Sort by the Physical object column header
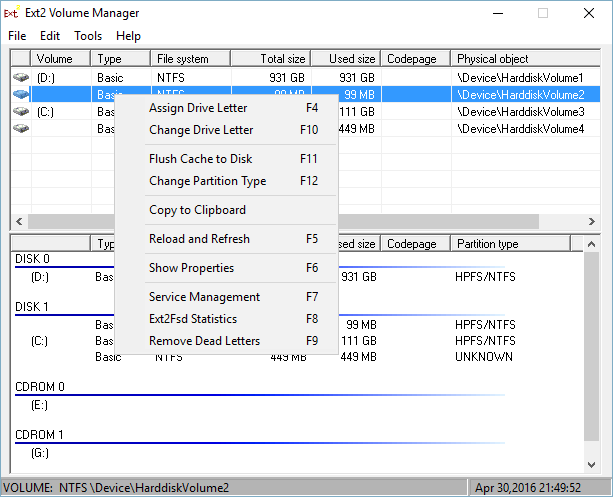 526,59
